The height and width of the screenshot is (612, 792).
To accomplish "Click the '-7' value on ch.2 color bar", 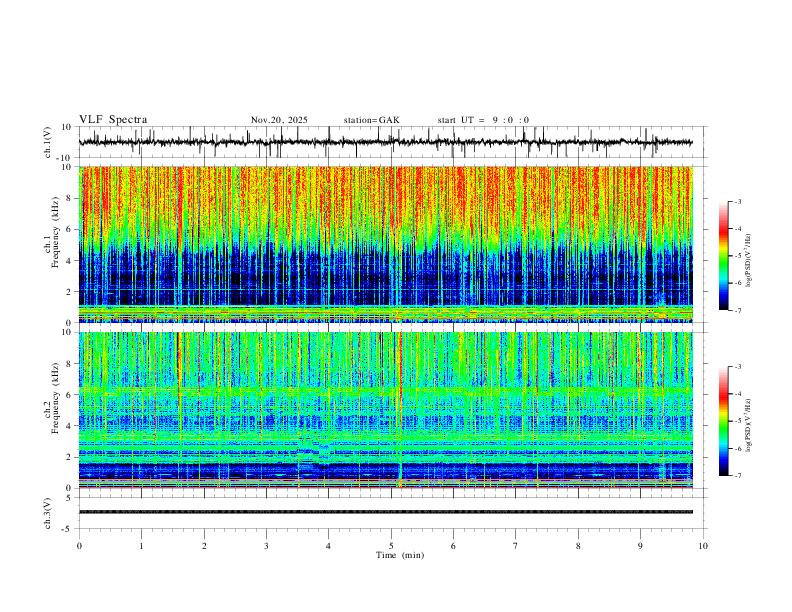I will click(x=737, y=475).
